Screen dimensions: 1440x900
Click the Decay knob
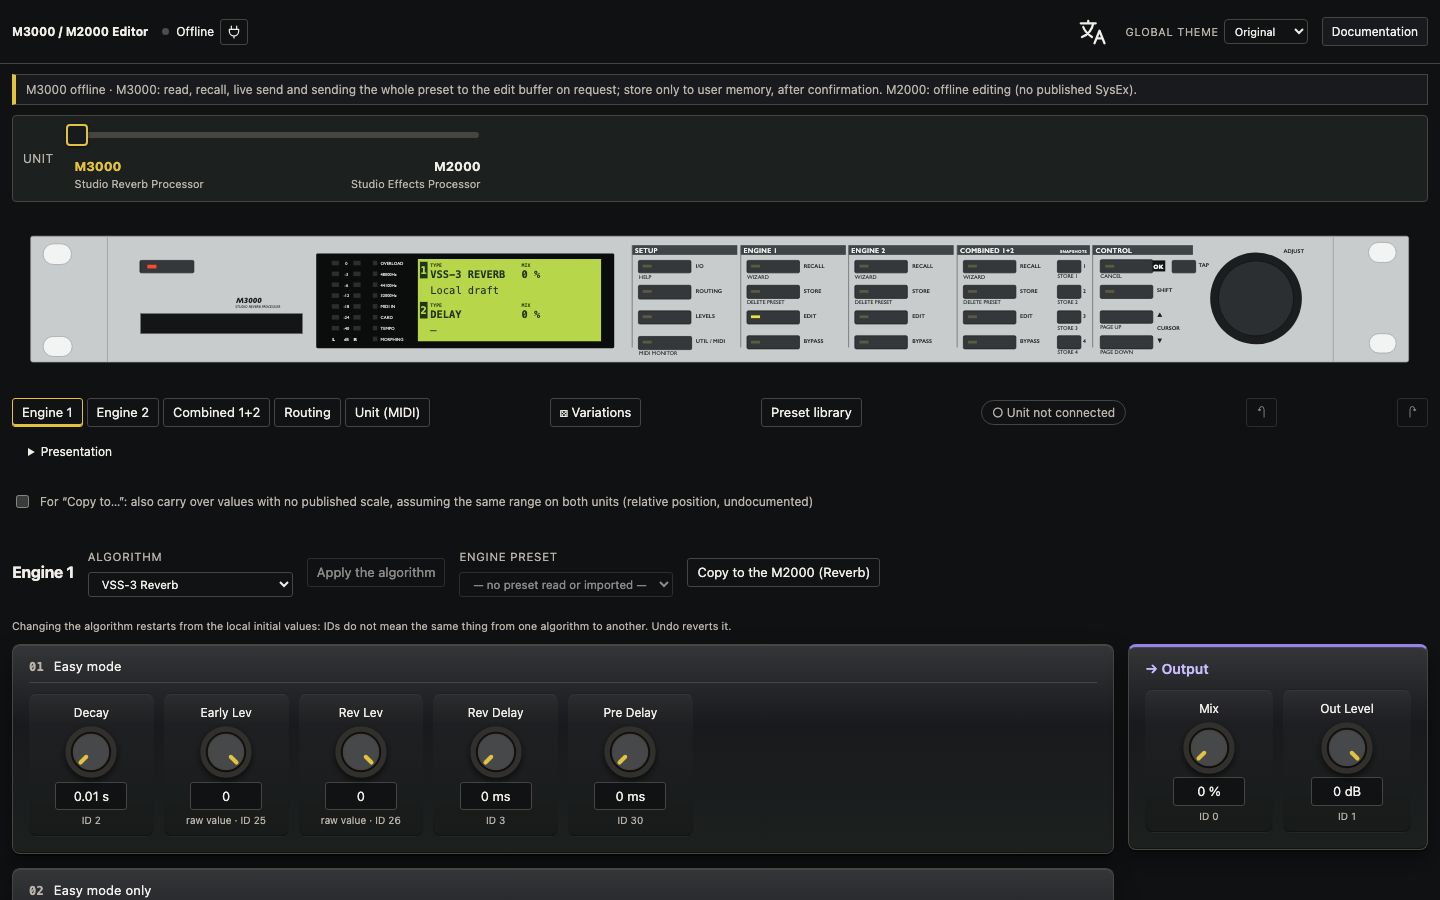pos(91,752)
